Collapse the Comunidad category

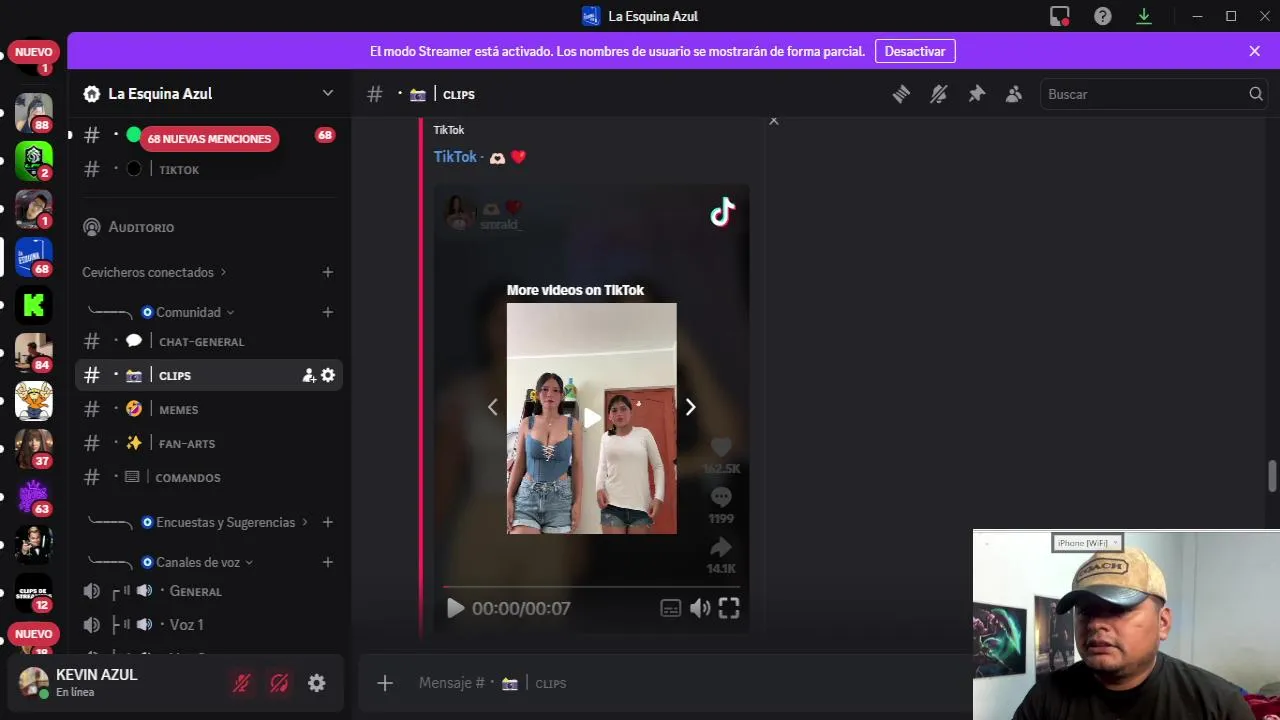[188, 312]
